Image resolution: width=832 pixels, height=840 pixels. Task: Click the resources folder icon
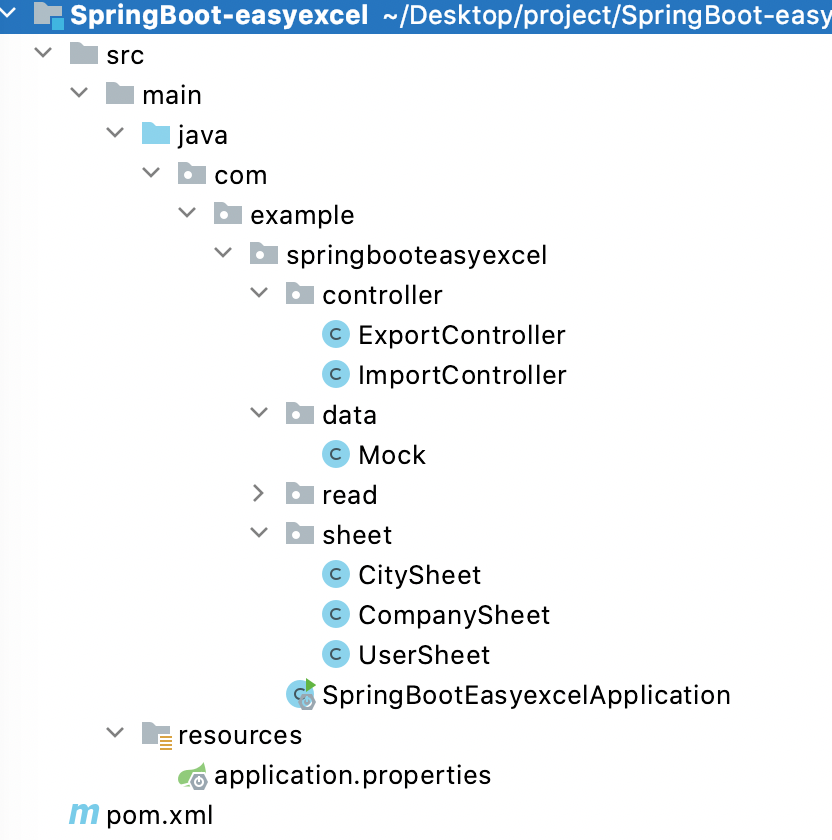coord(156,735)
